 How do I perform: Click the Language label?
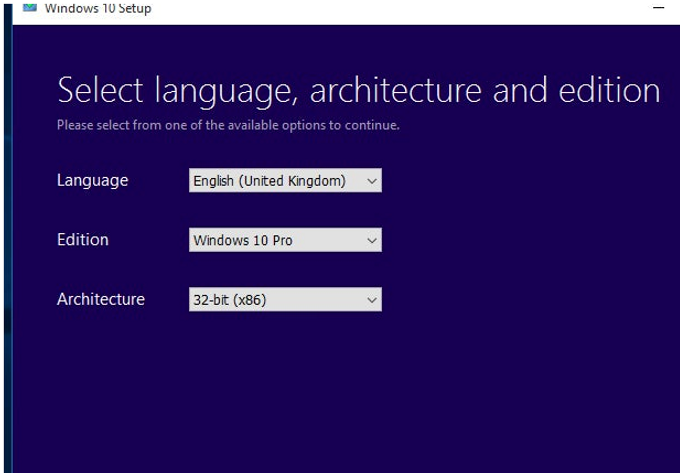[92, 180]
